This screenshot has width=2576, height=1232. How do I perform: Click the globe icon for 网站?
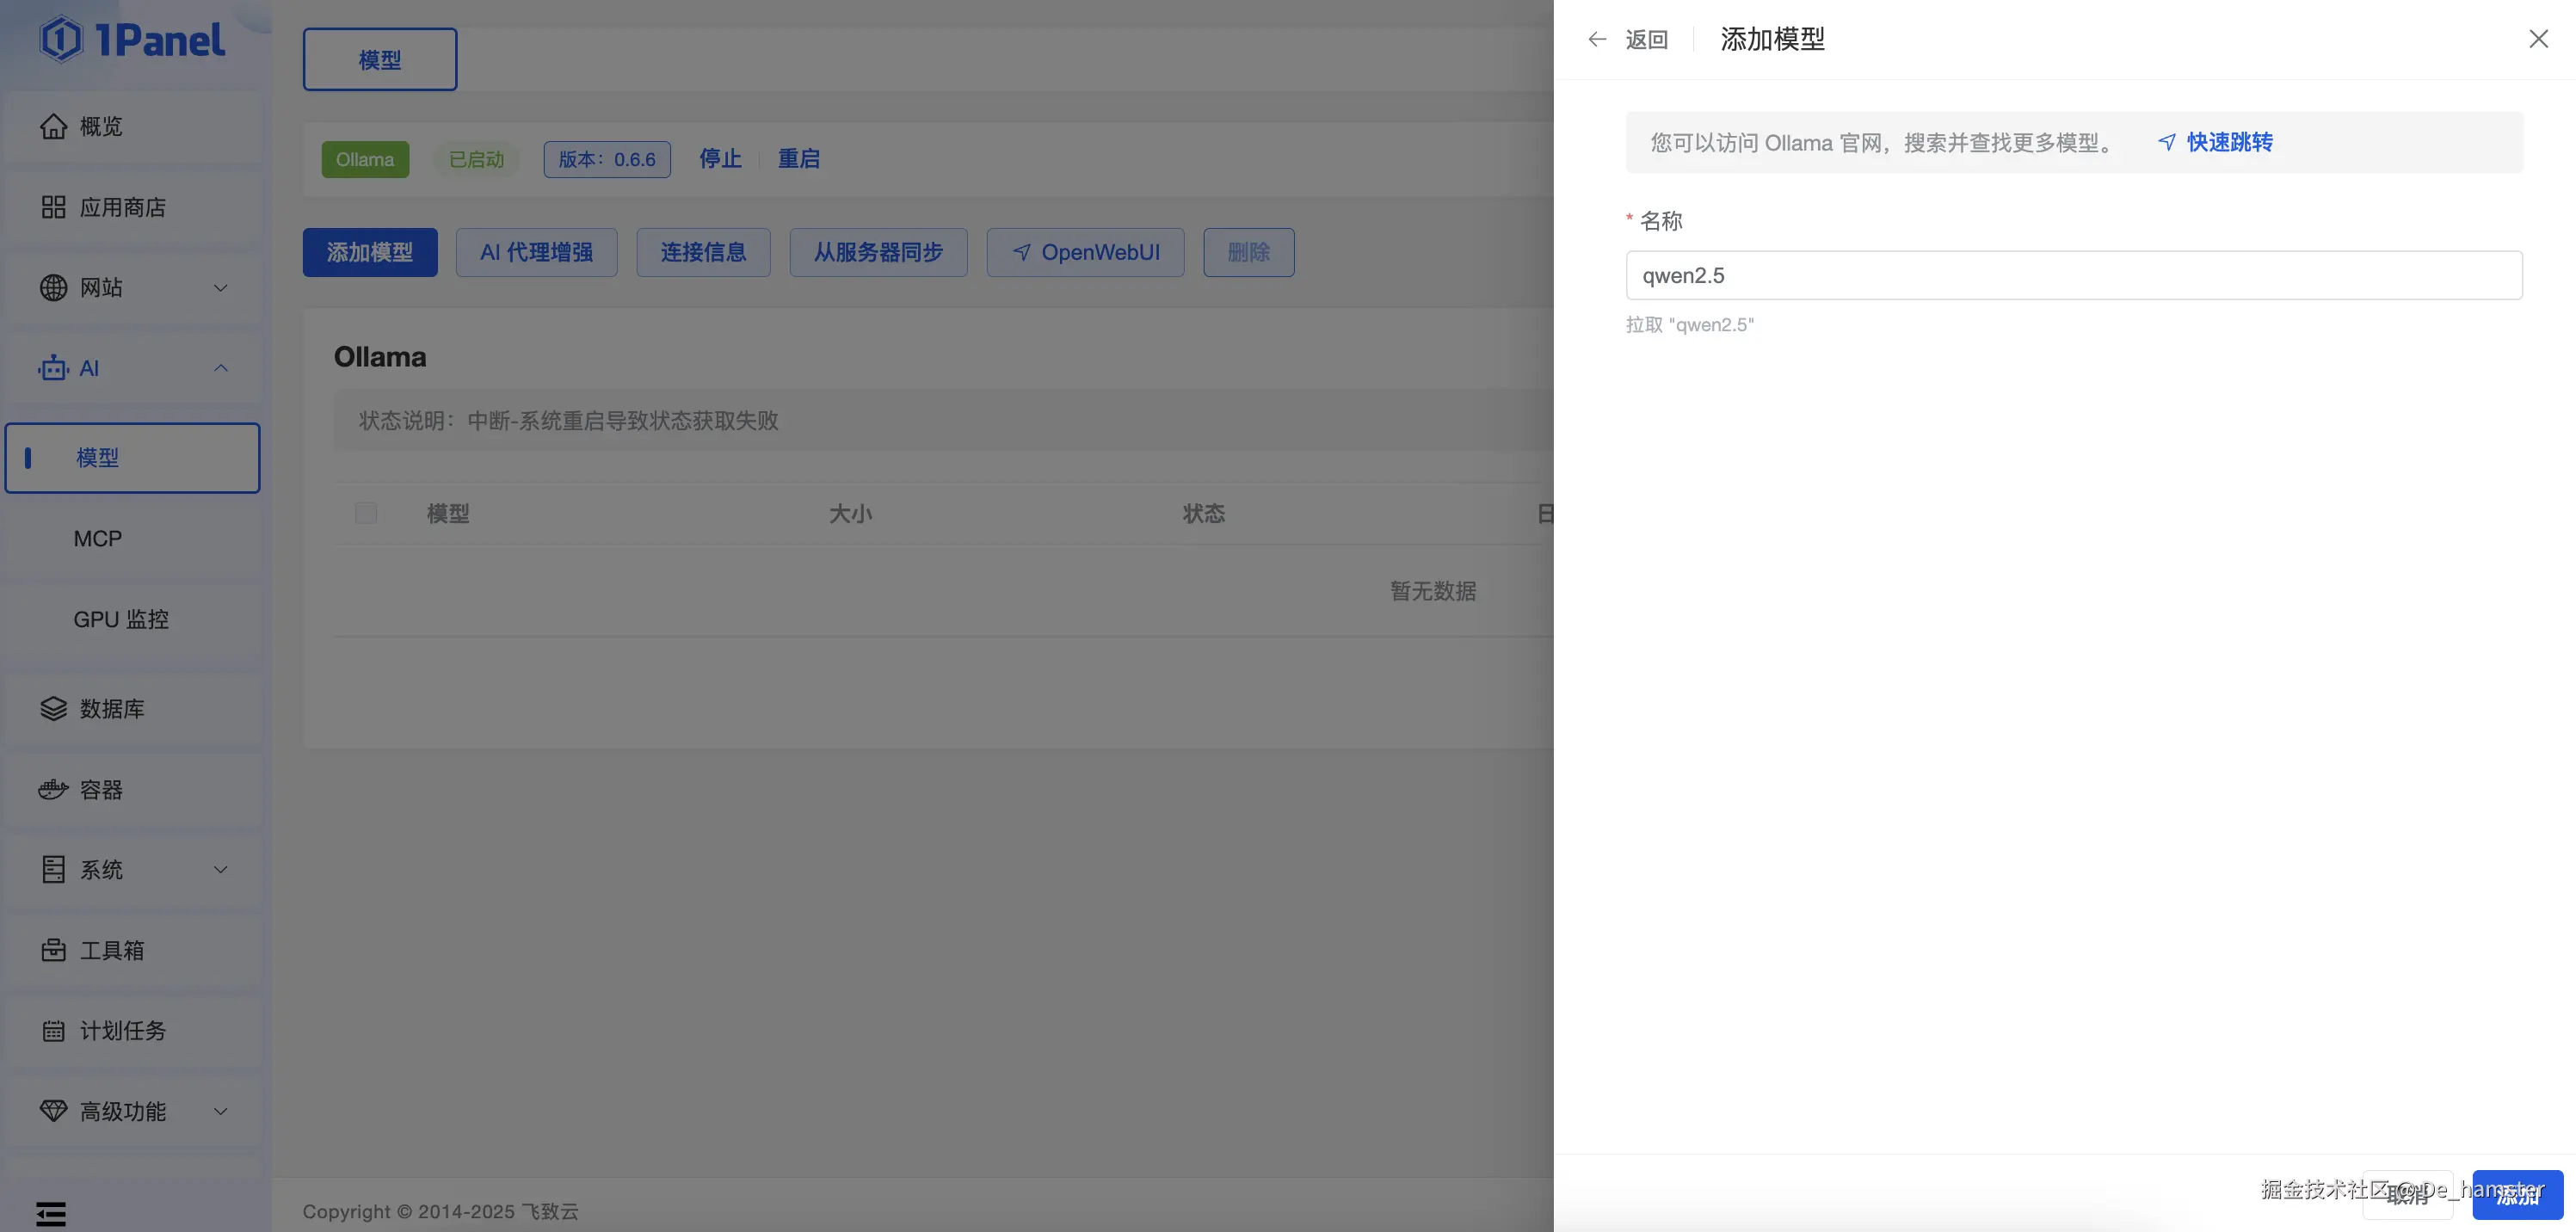(x=53, y=288)
